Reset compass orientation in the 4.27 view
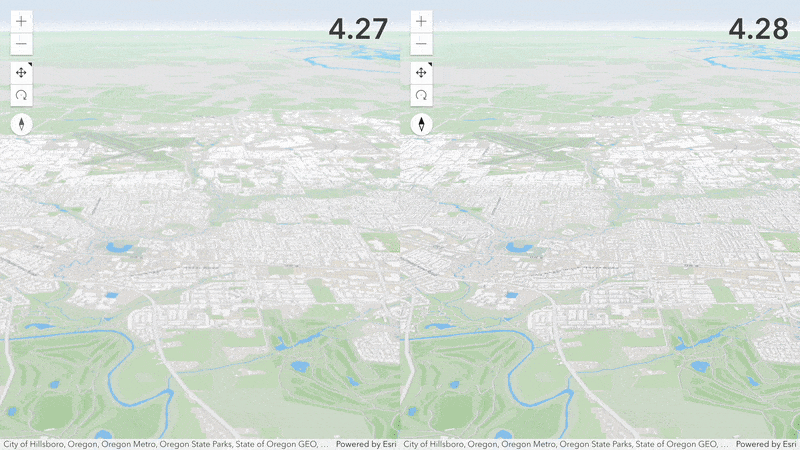800x450 pixels. (x=21, y=124)
